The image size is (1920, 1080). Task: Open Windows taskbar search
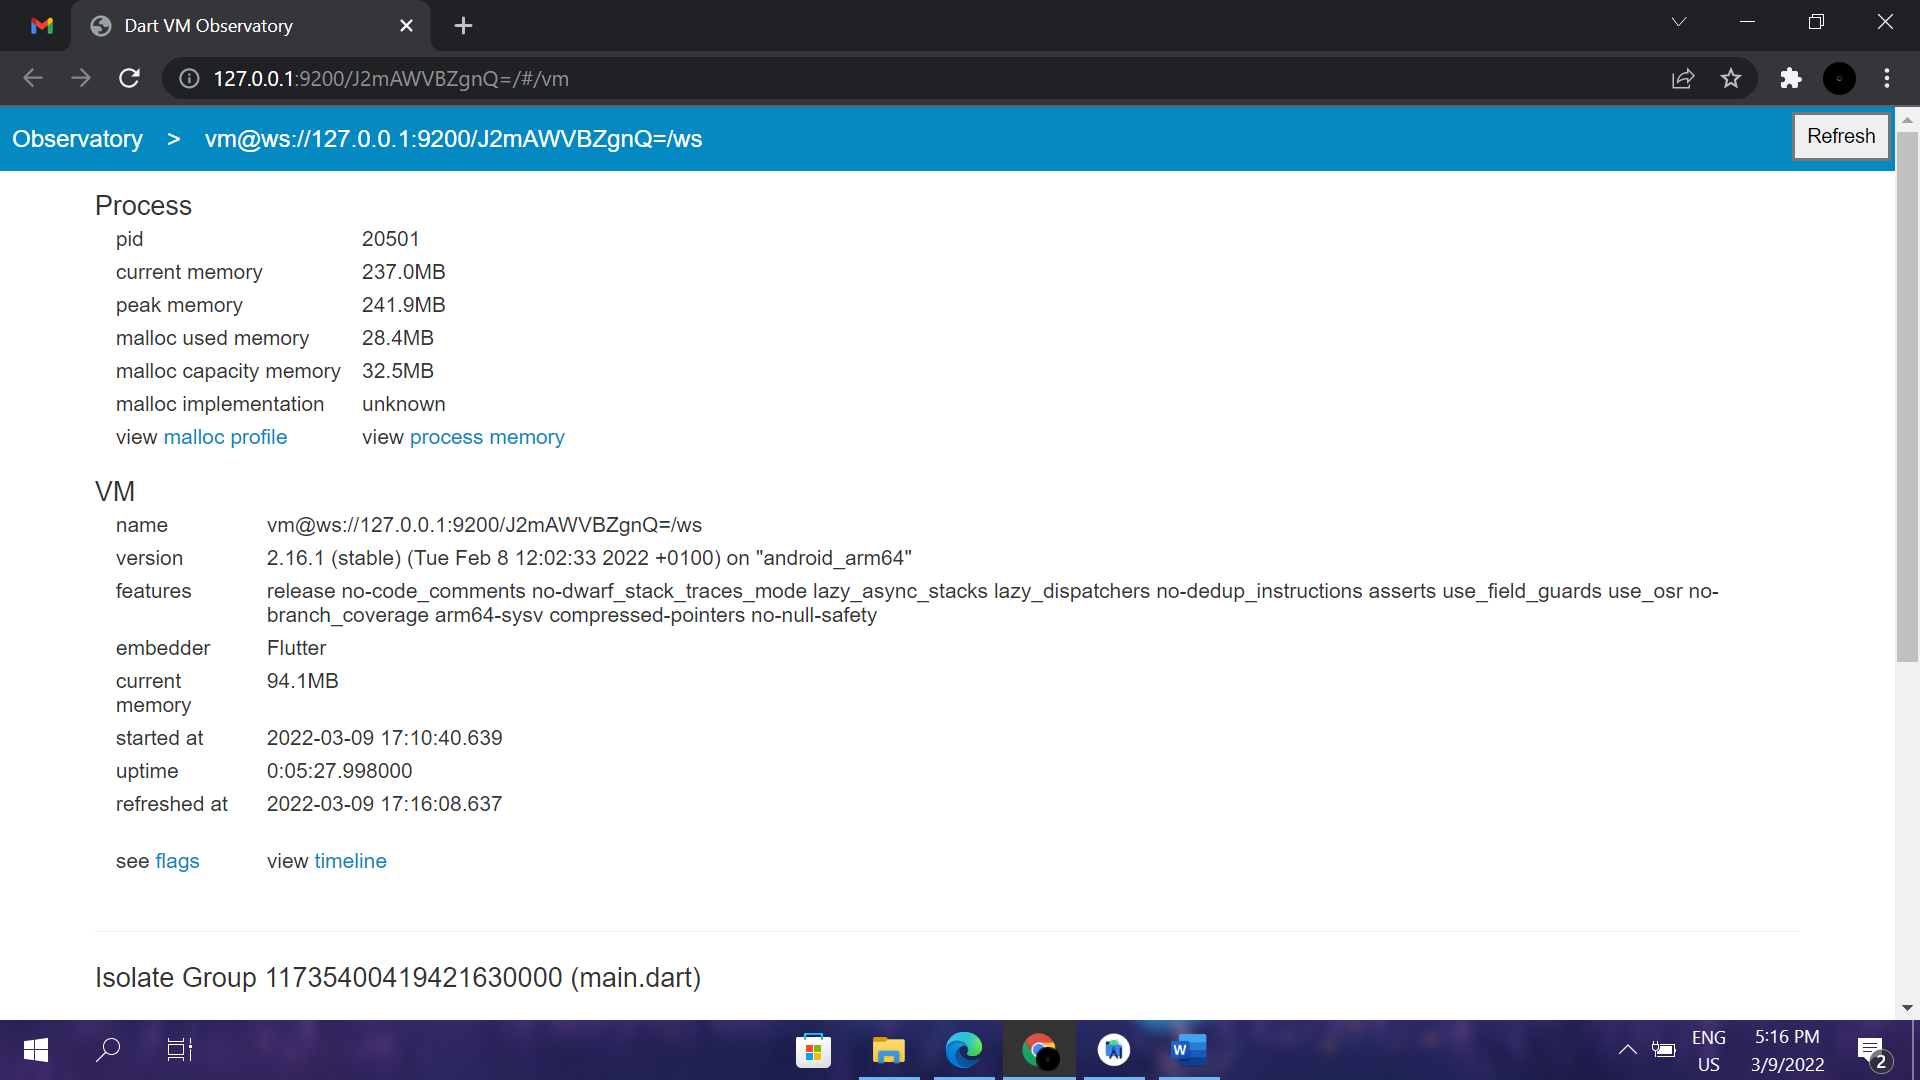tap(108, 1050)
